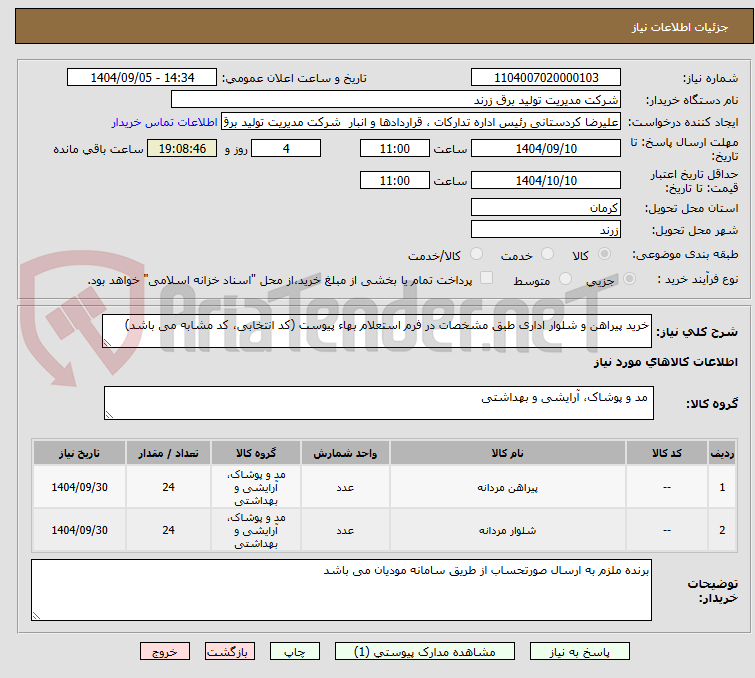Click the response deadline date 1404/09/10
The height and width of the screenshot is (678, 755).
coord(546,148)
